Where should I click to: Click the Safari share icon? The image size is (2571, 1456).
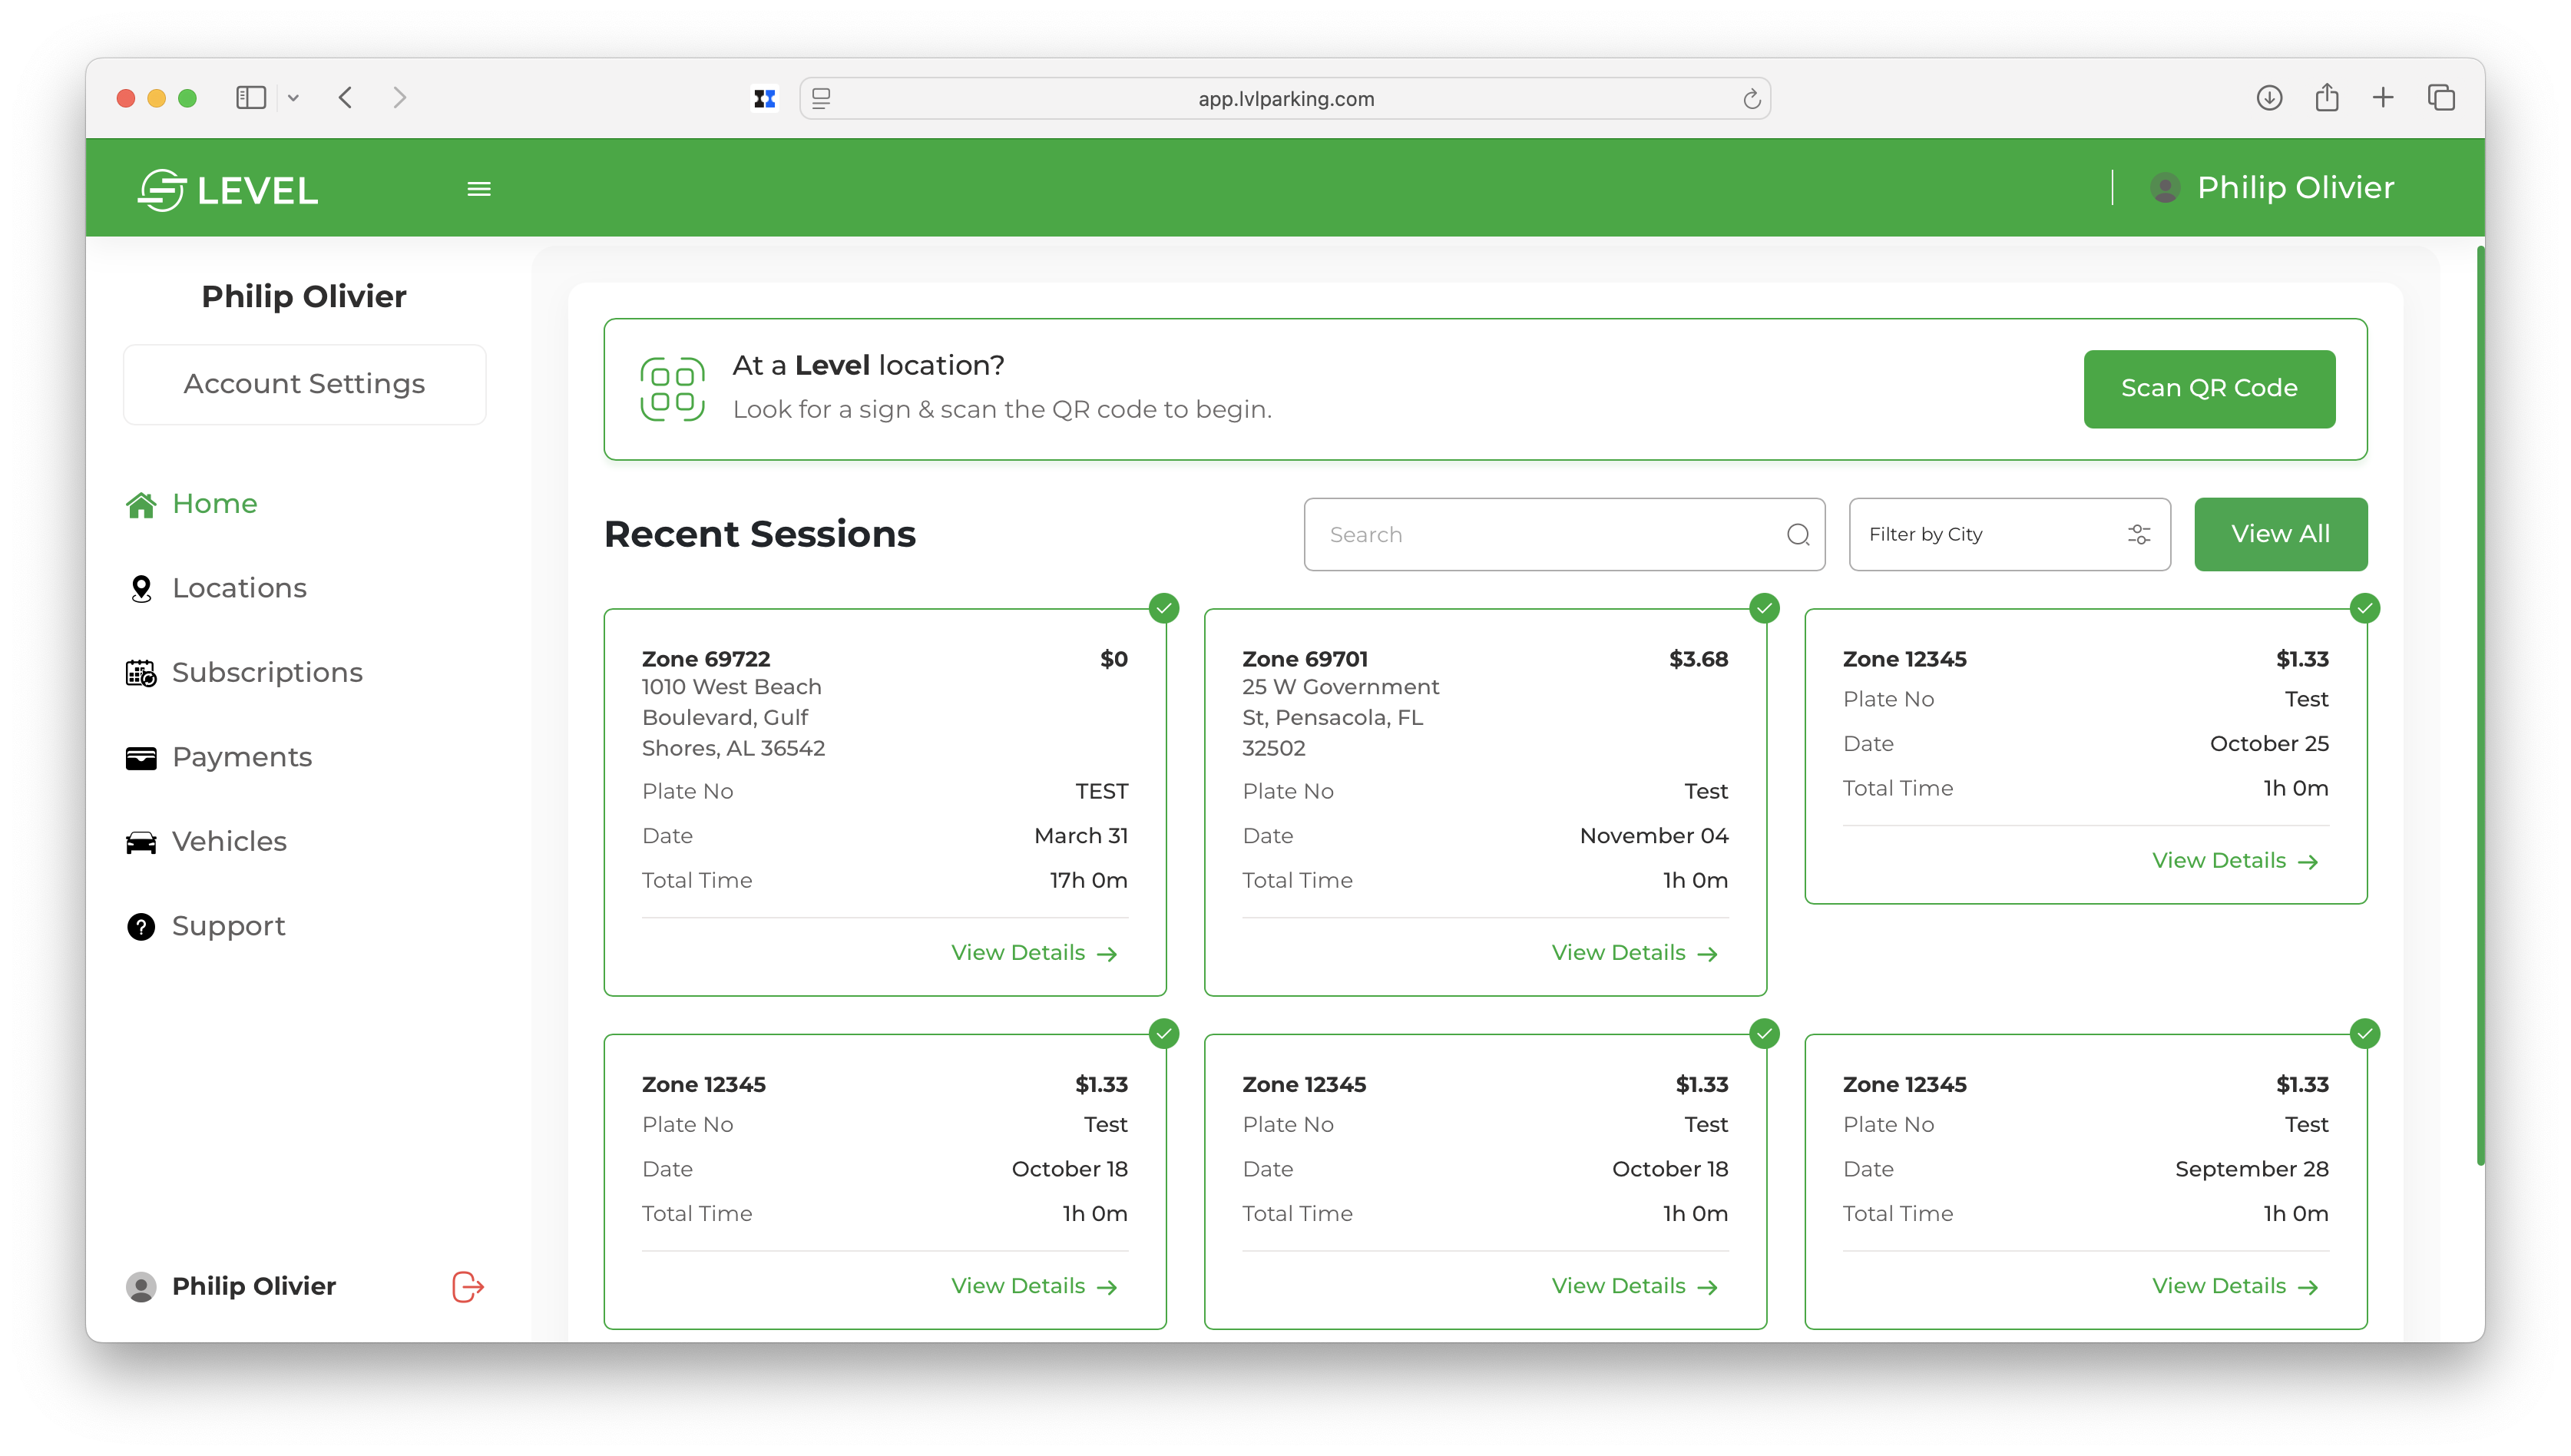[2326, 98]
